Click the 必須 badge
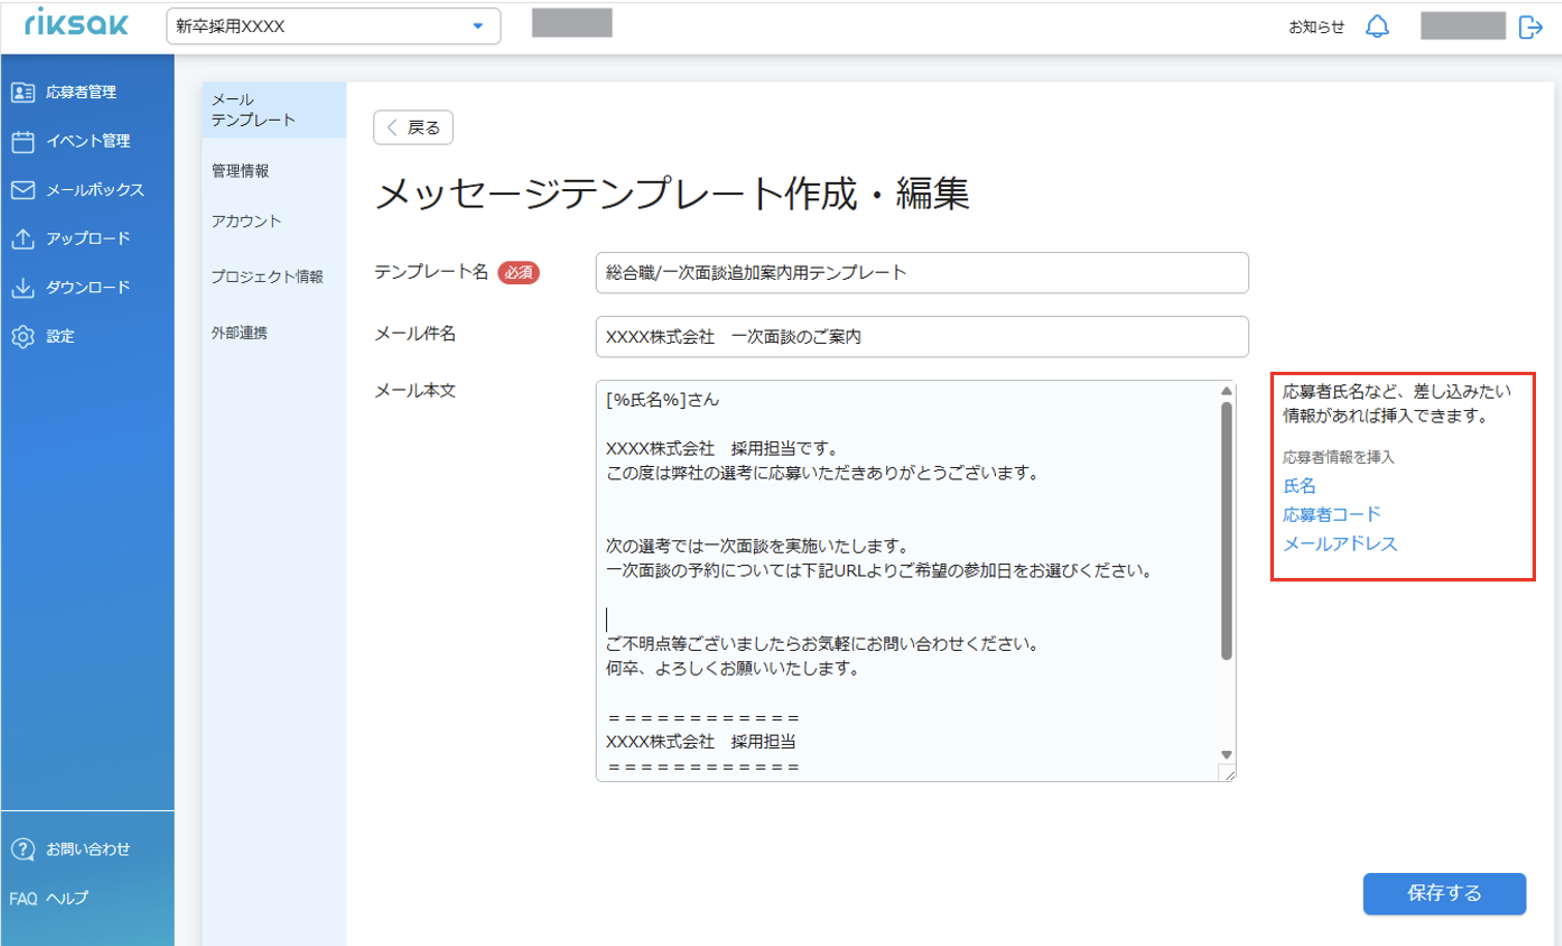Image resolution: width=1562 pixels, height=946 pixels. click(518, 272)
